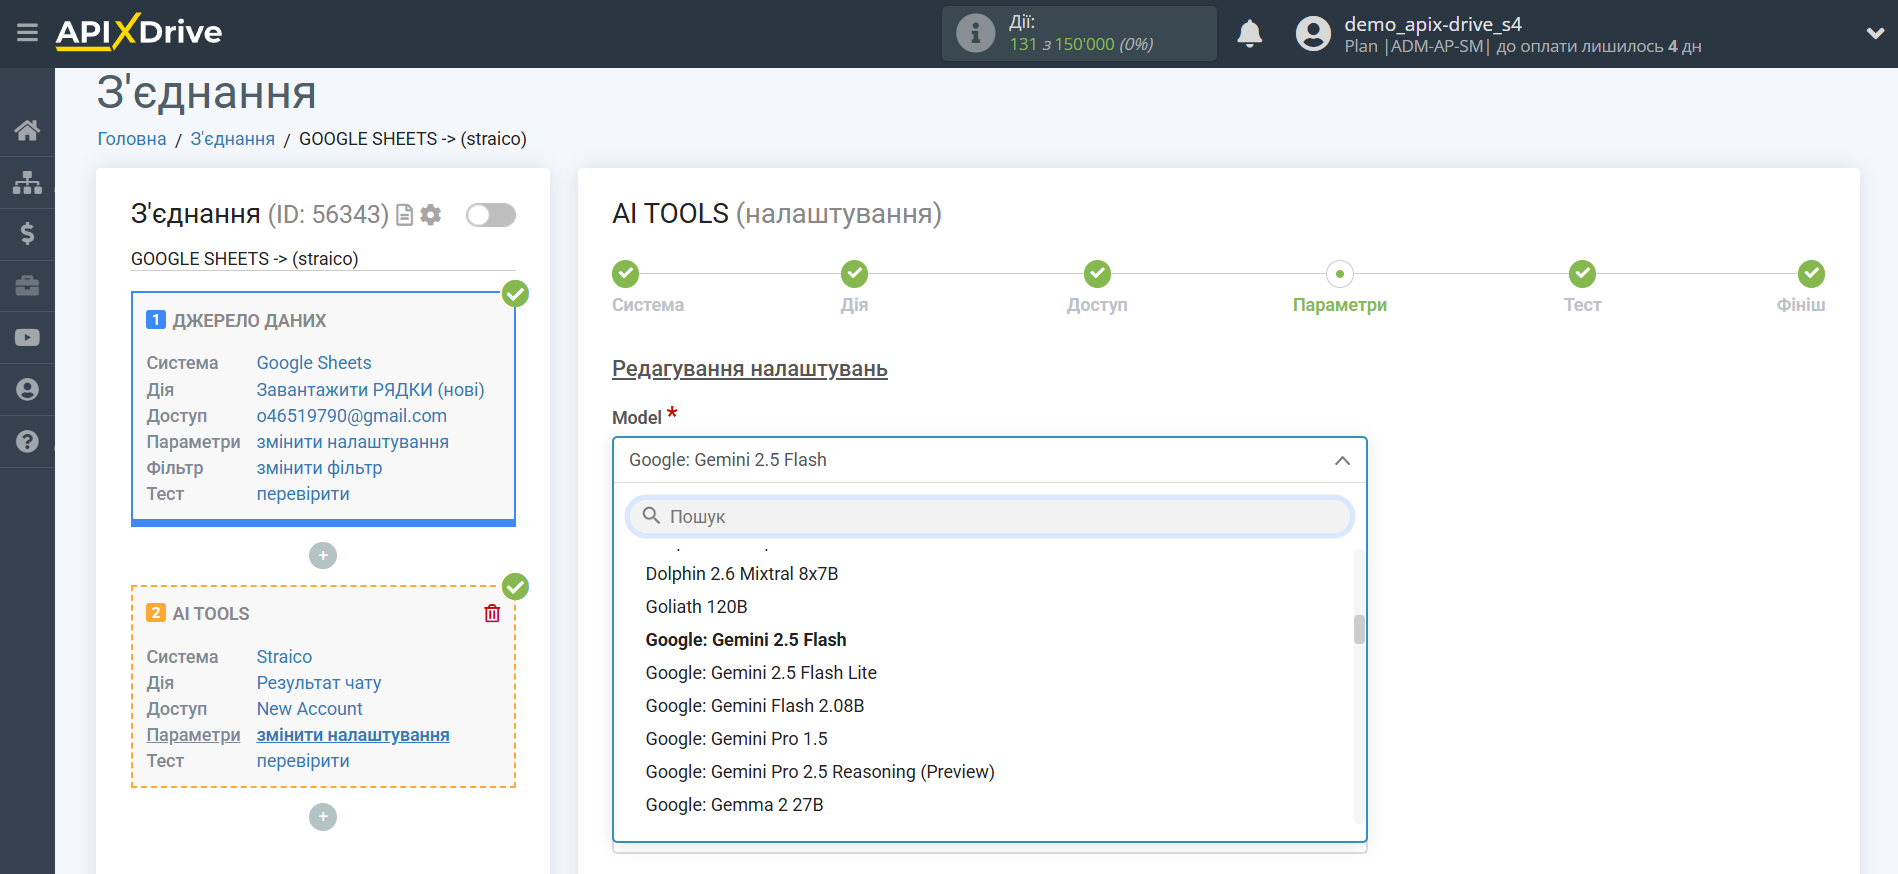Select Google: Gemini Pro 1.5 from the list
This screenshot has width=1898, height=874.
click(x=736, y=739)
